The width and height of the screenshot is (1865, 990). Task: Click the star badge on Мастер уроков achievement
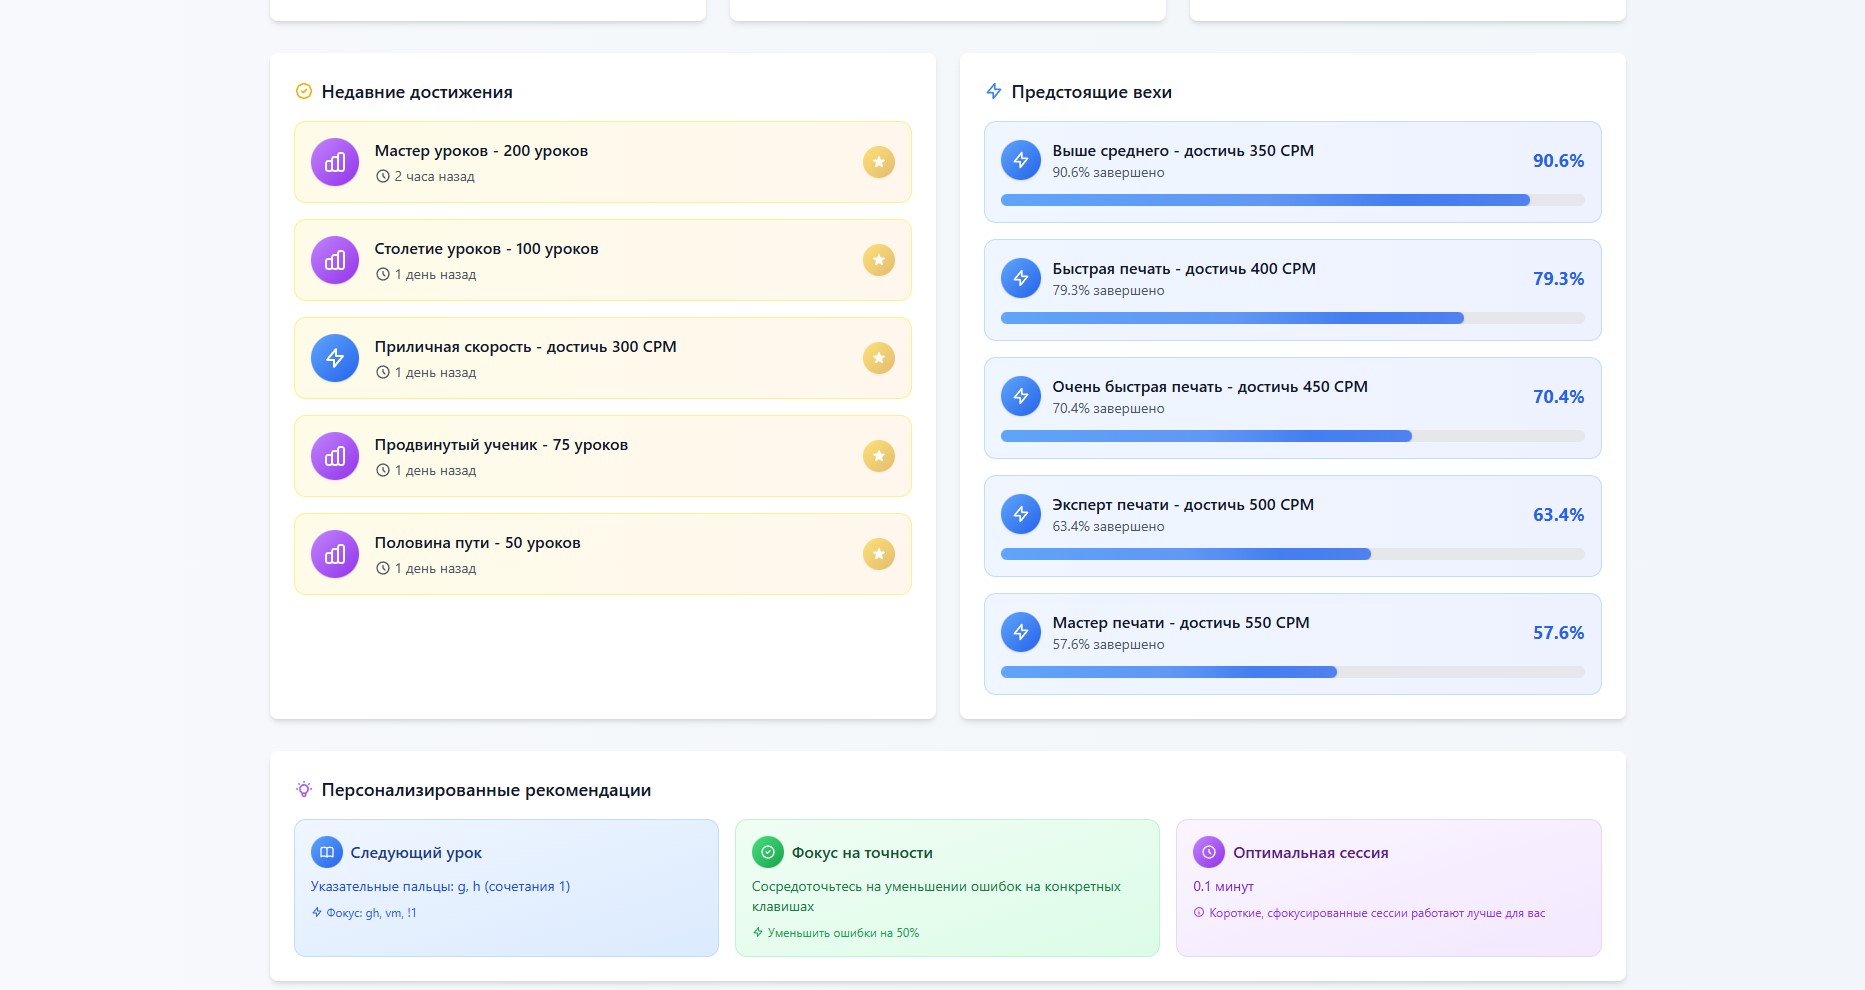(878, 162)
